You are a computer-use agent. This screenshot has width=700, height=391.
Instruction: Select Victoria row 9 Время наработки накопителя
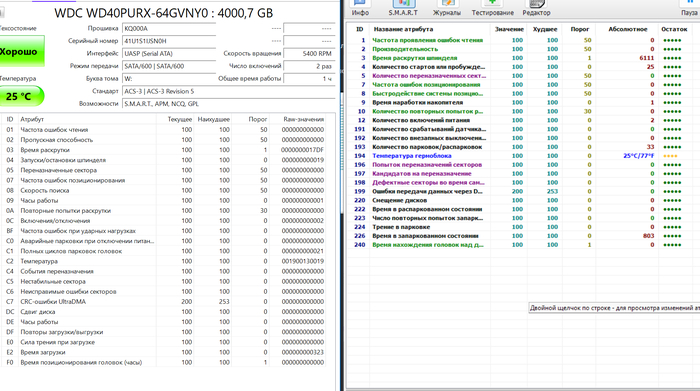point(523,102)
